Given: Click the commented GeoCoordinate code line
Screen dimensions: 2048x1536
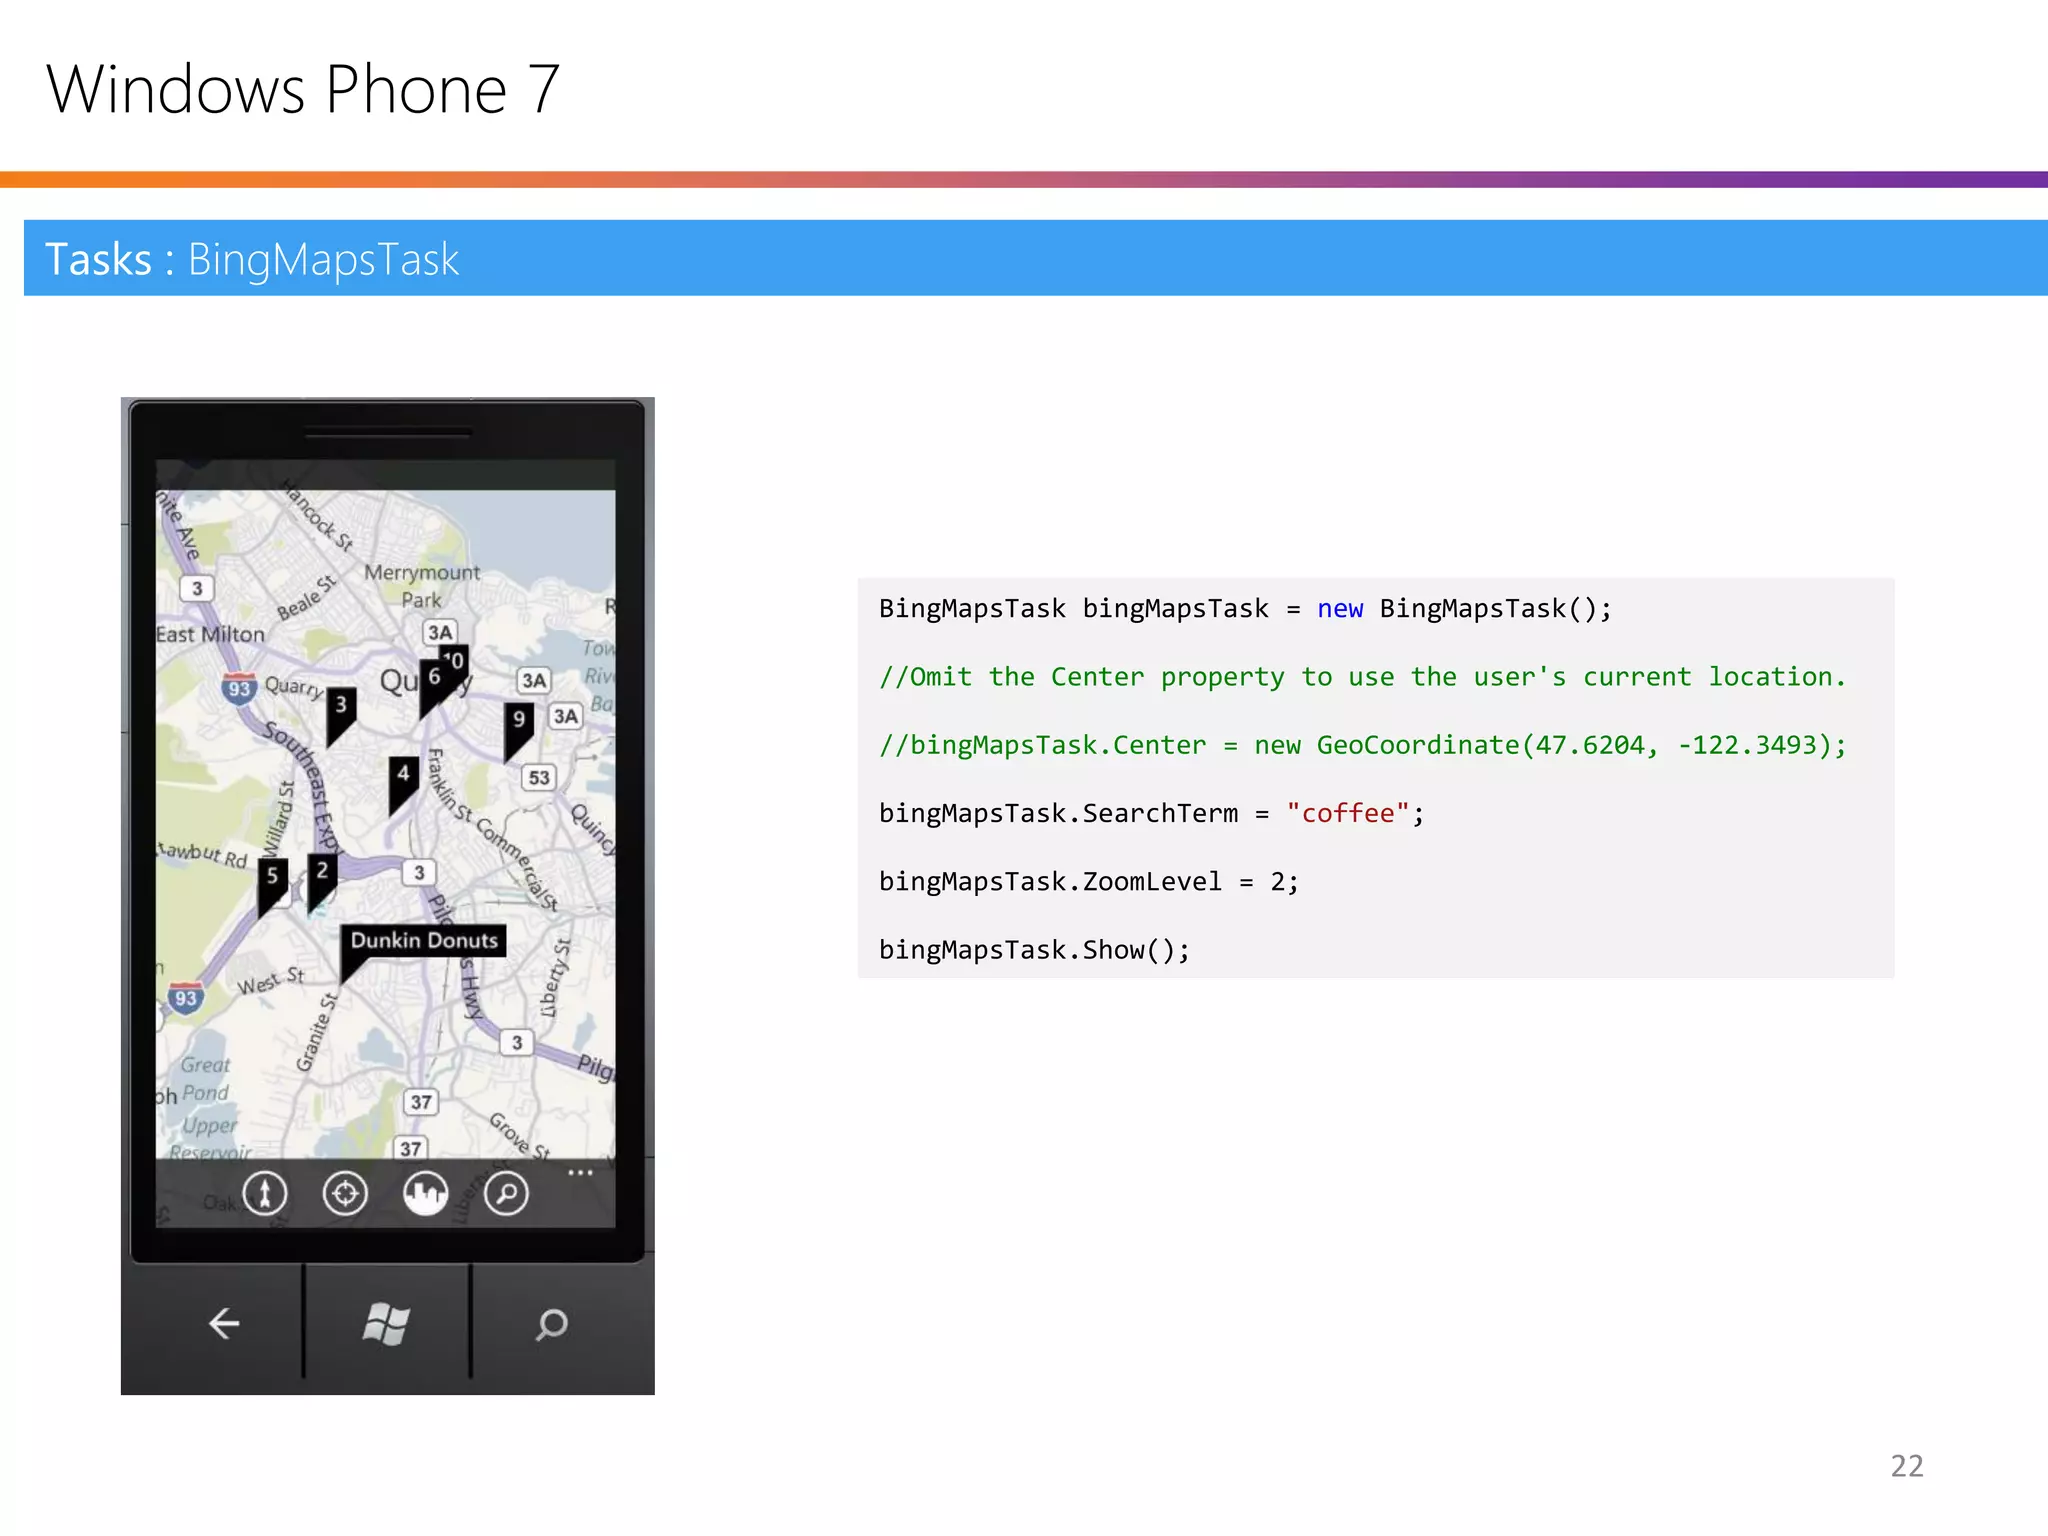Looking at the screenshot, I should click(x=1363, y=745).
